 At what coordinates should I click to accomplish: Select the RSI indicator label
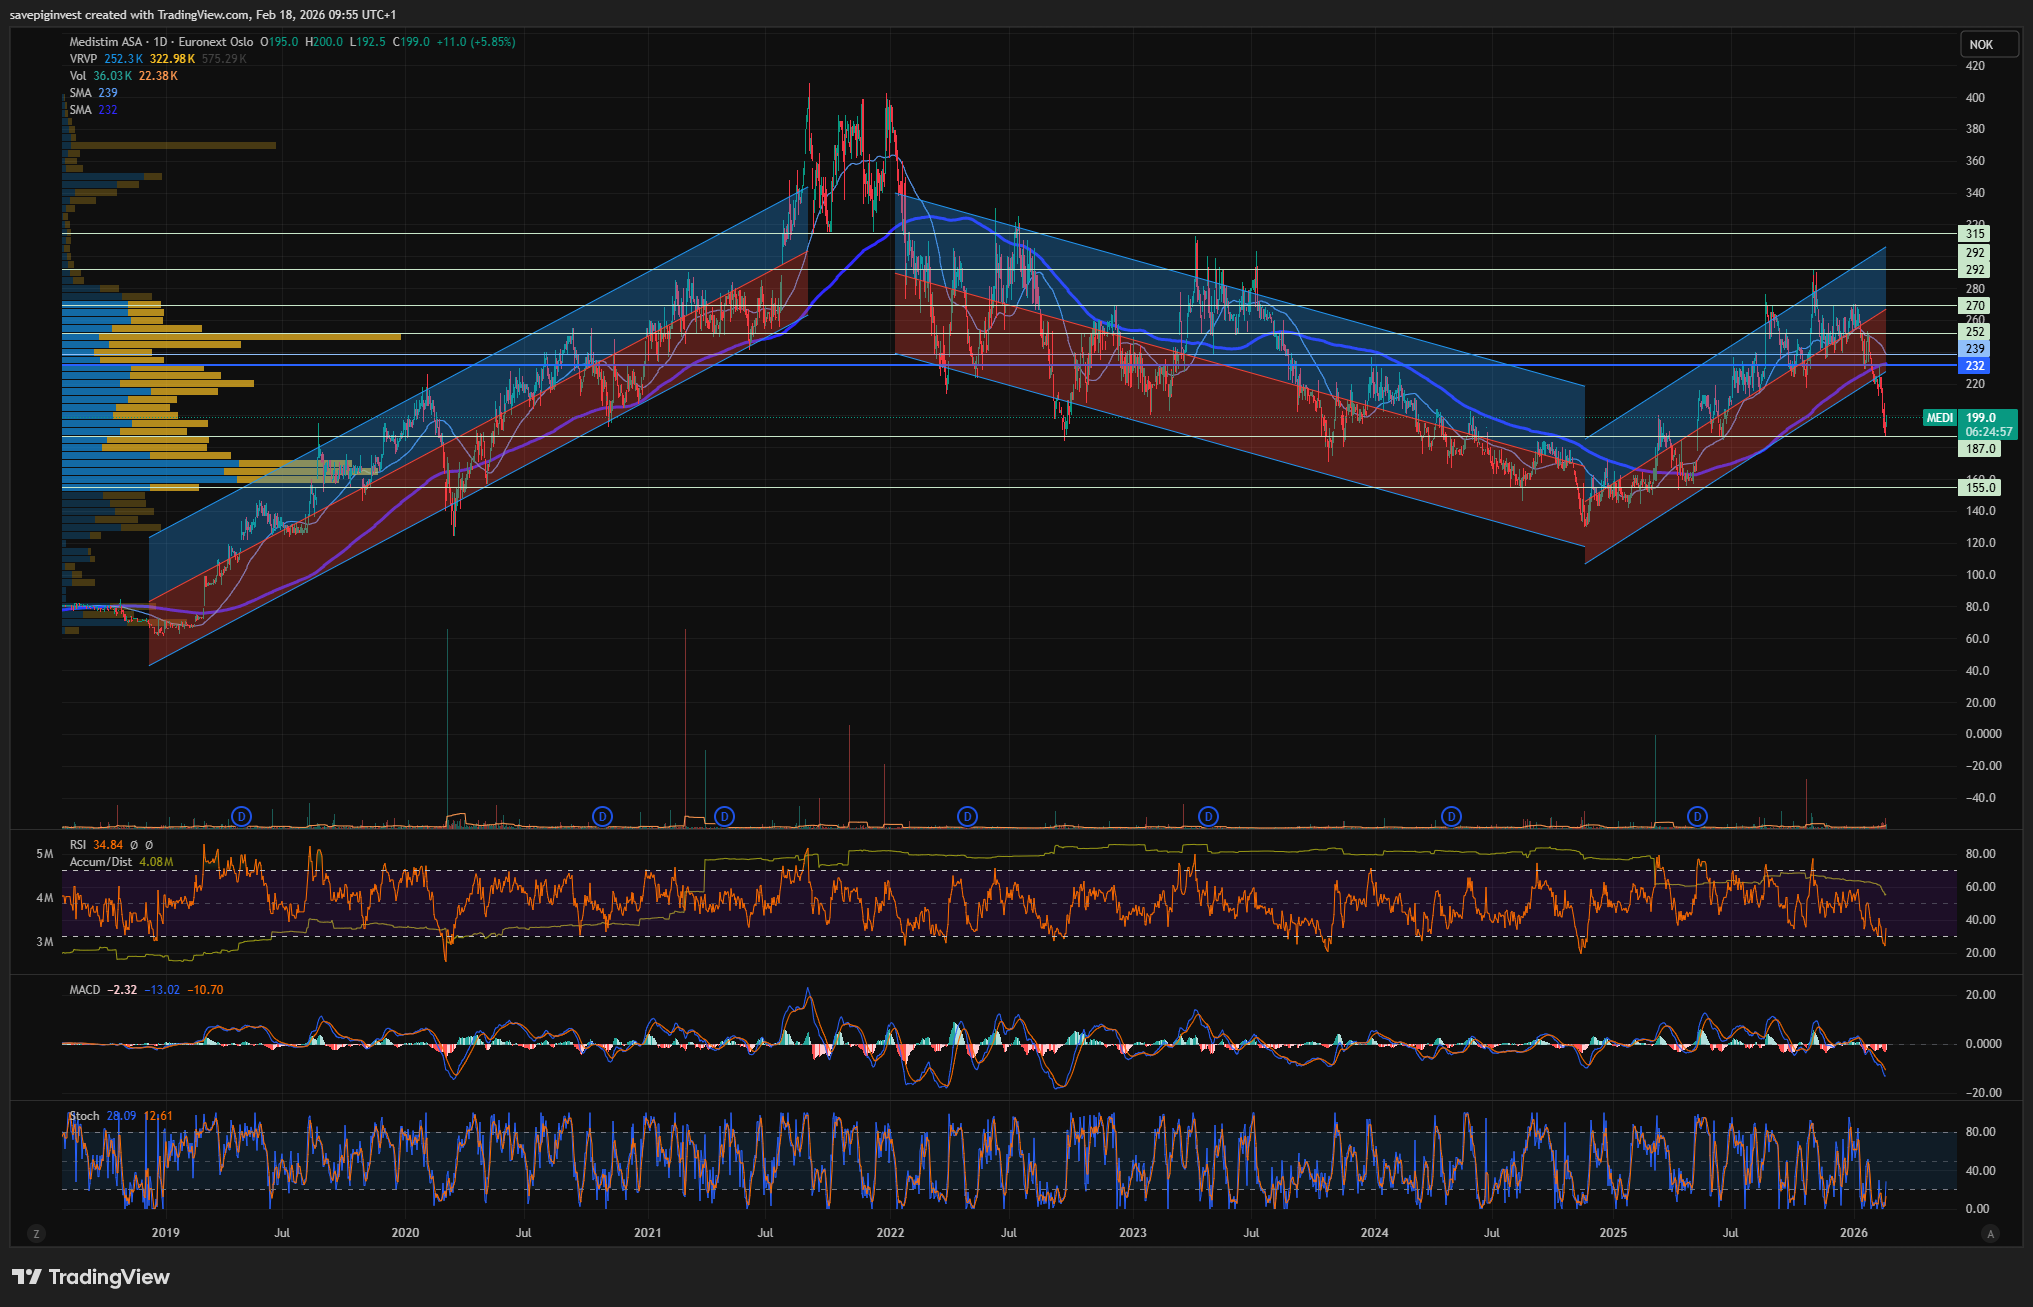pos(78,845)
